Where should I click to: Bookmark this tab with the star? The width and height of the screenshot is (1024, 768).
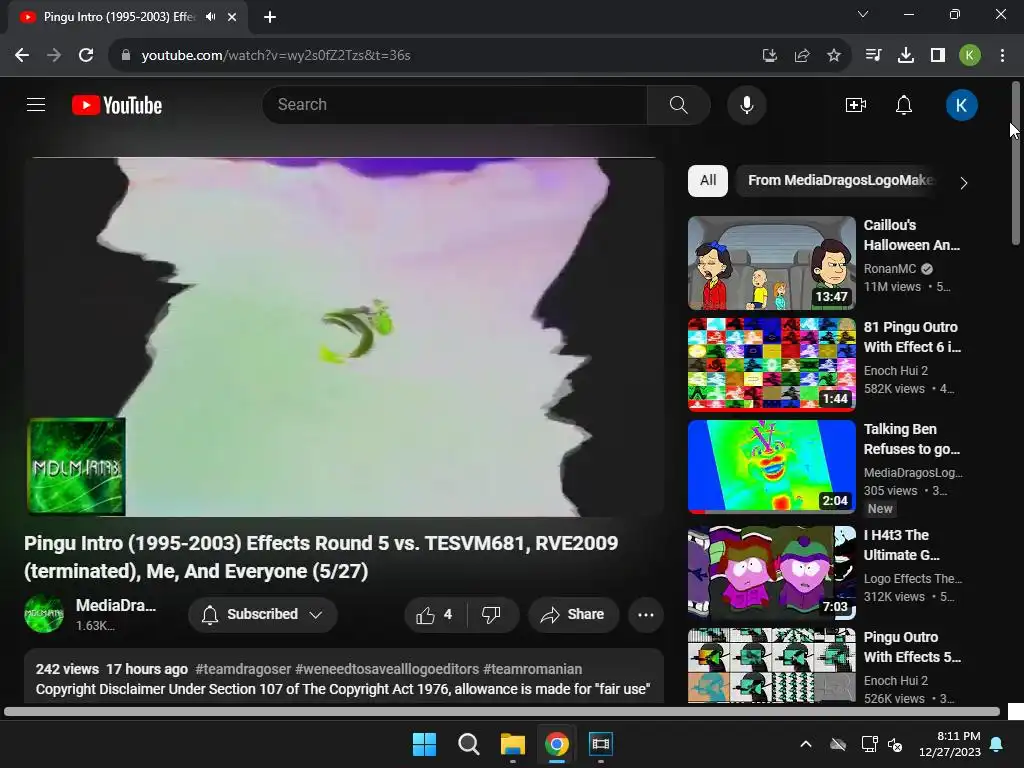click(834, 56)
